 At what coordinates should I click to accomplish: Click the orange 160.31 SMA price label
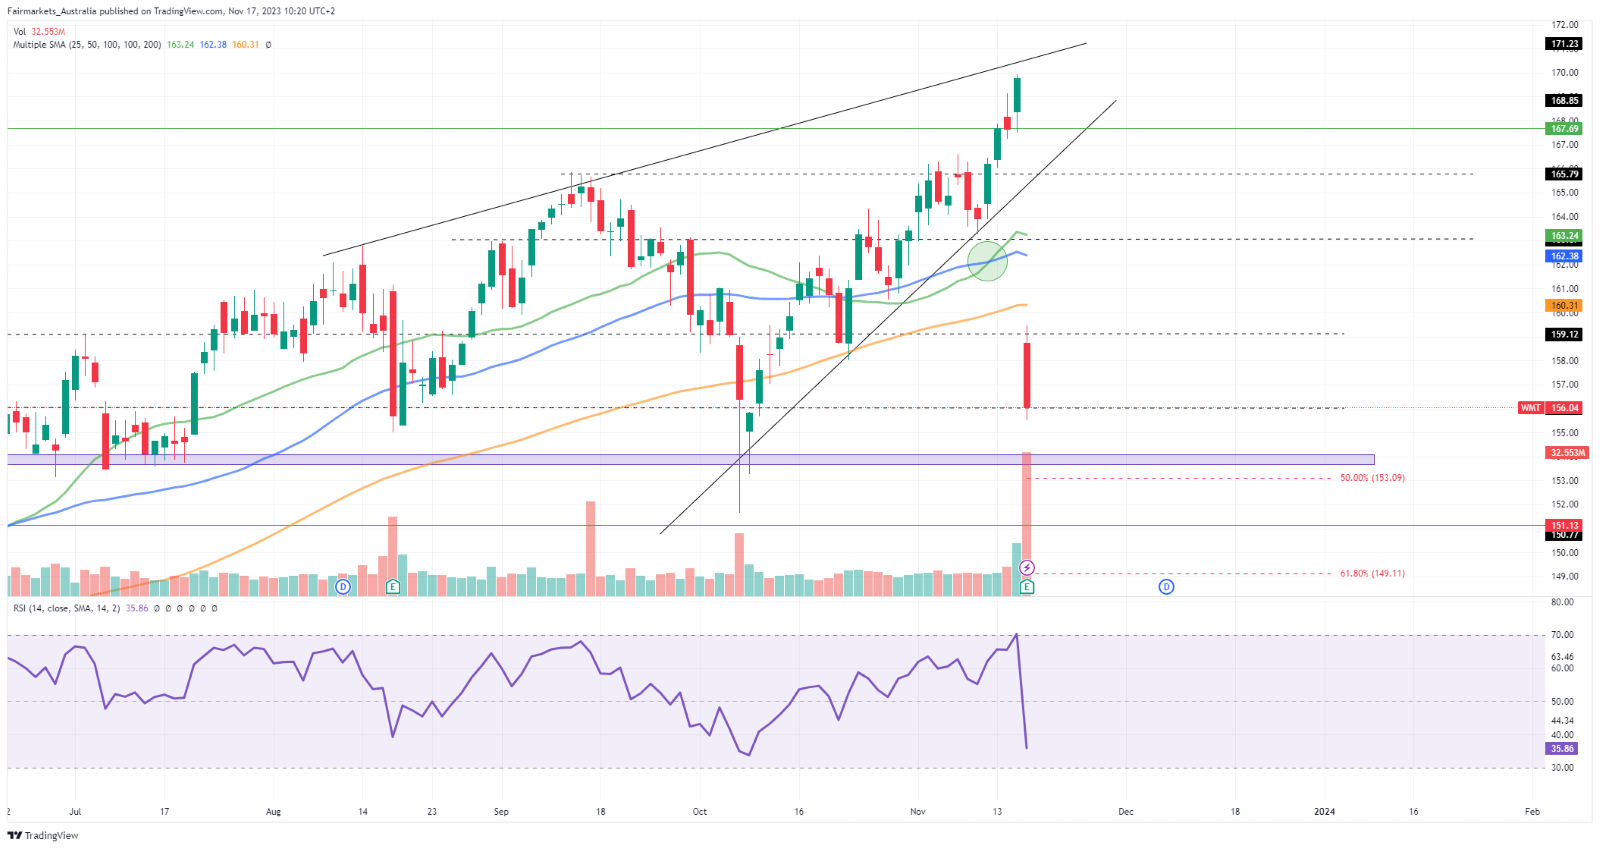[x=1564, y=306]
